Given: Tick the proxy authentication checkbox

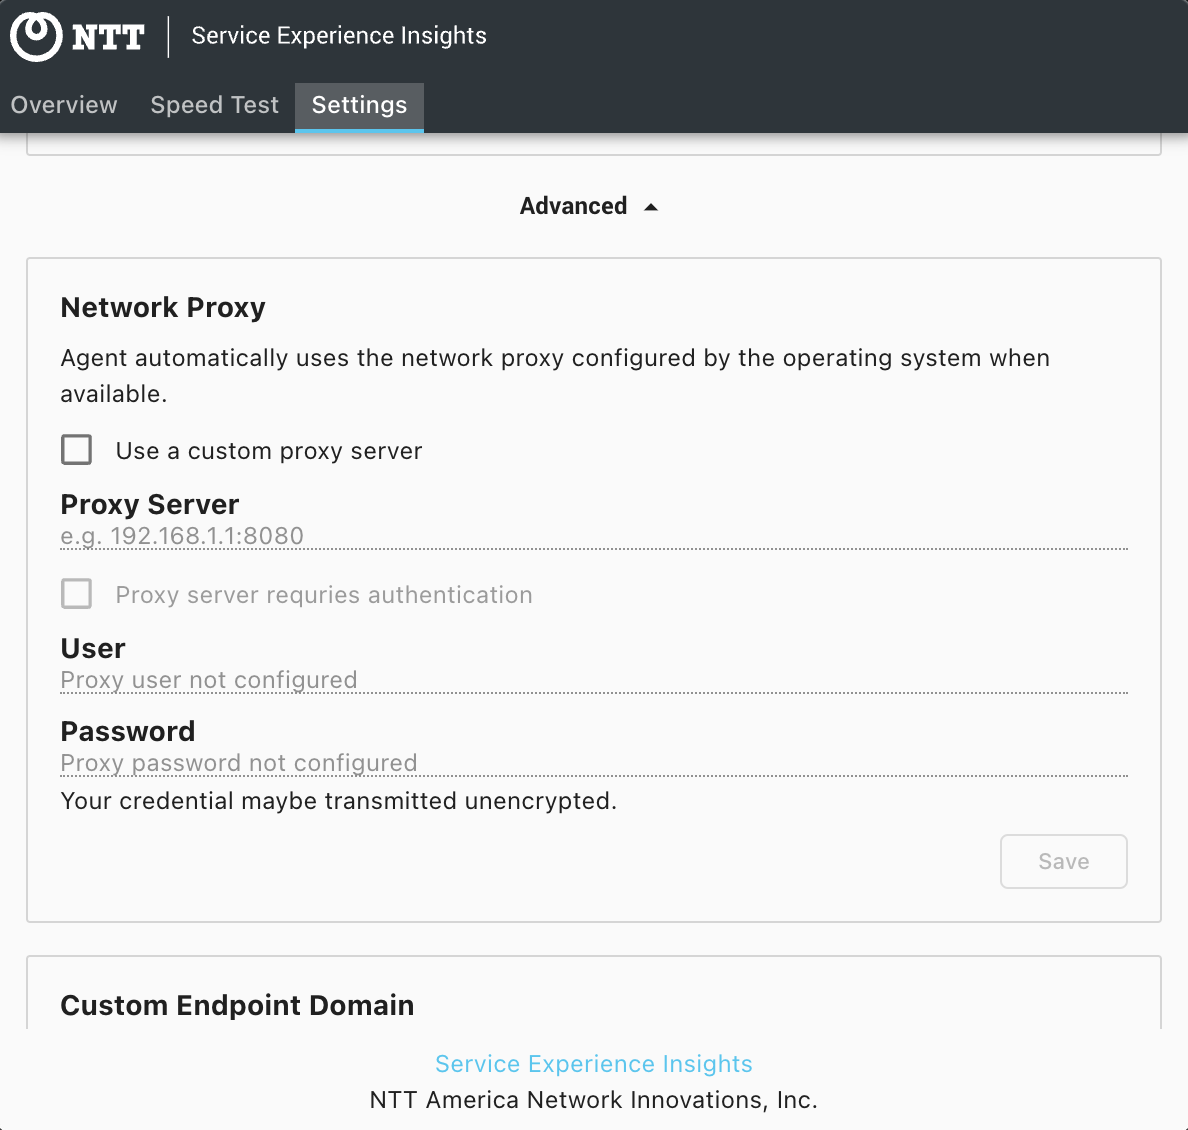Looking at the screenshot, I should tap(77, 594).
